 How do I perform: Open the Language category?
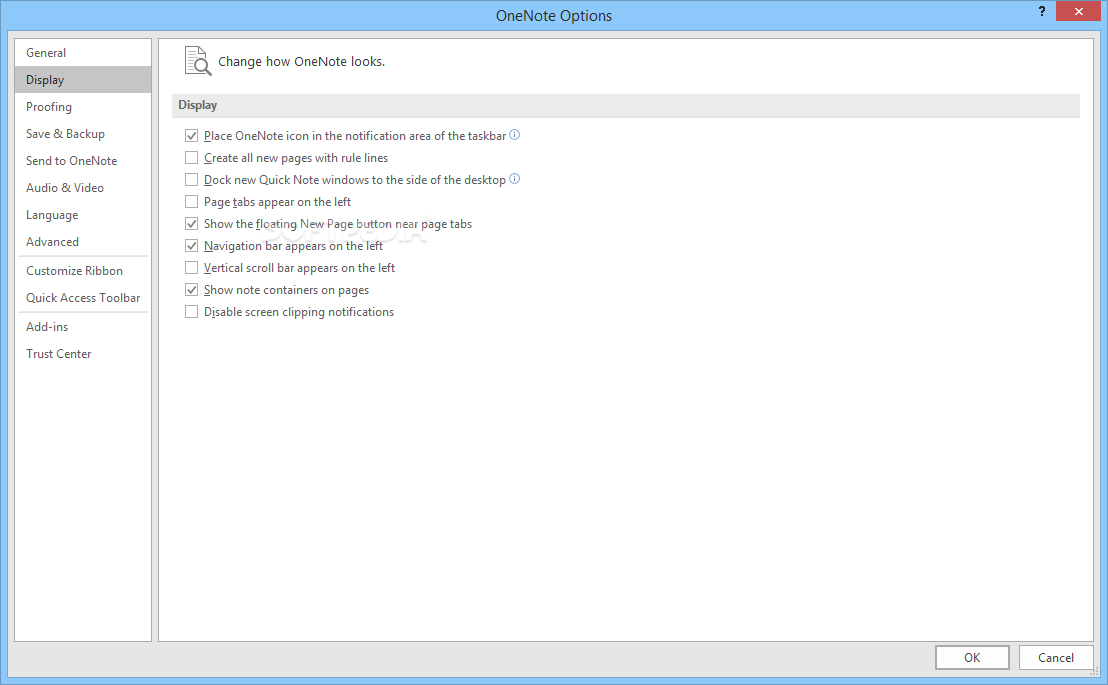[83, 215]
